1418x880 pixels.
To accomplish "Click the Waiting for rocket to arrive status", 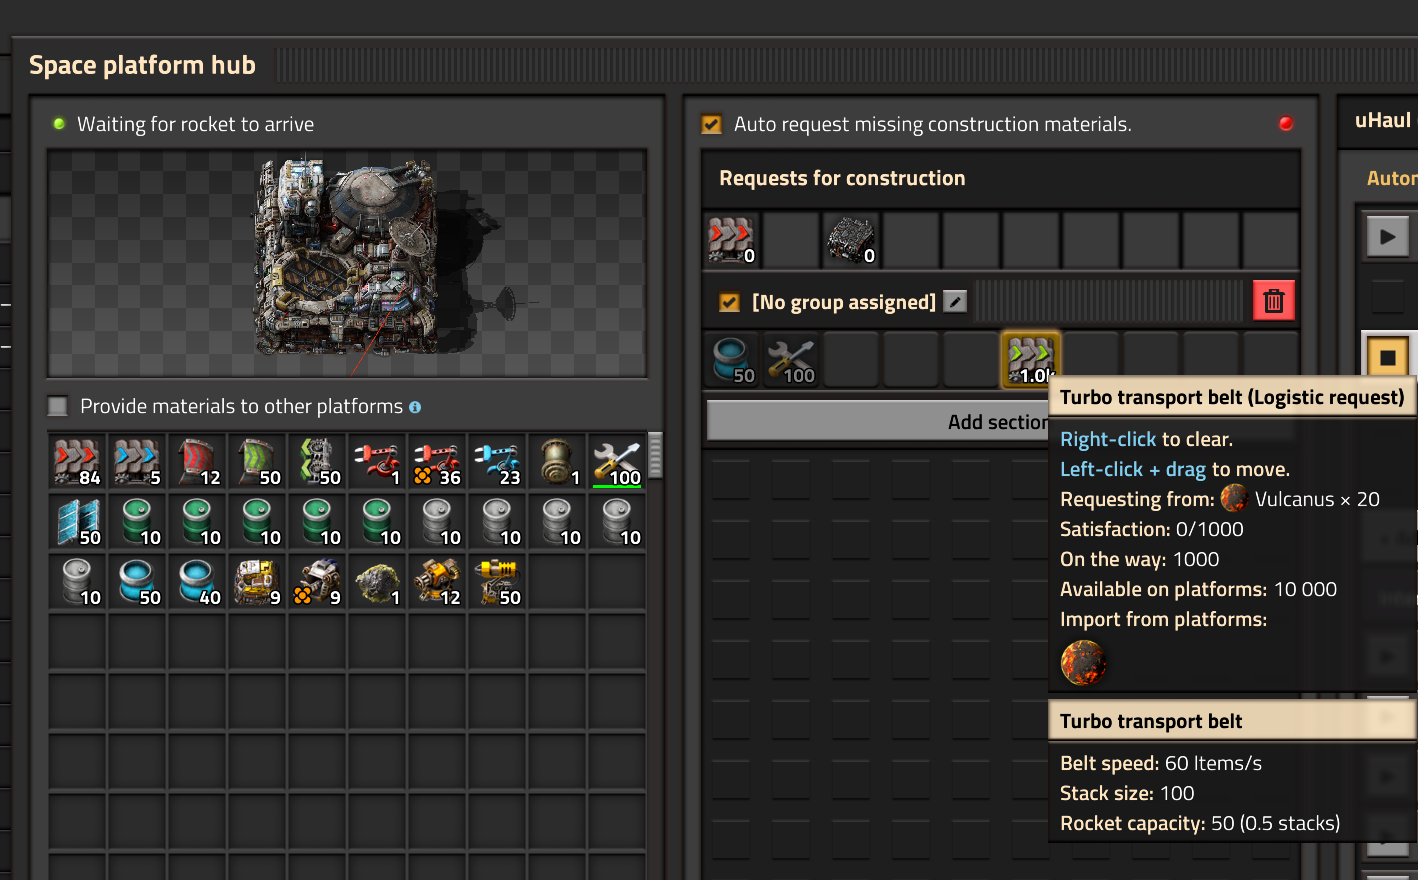I will click(195, 124).
